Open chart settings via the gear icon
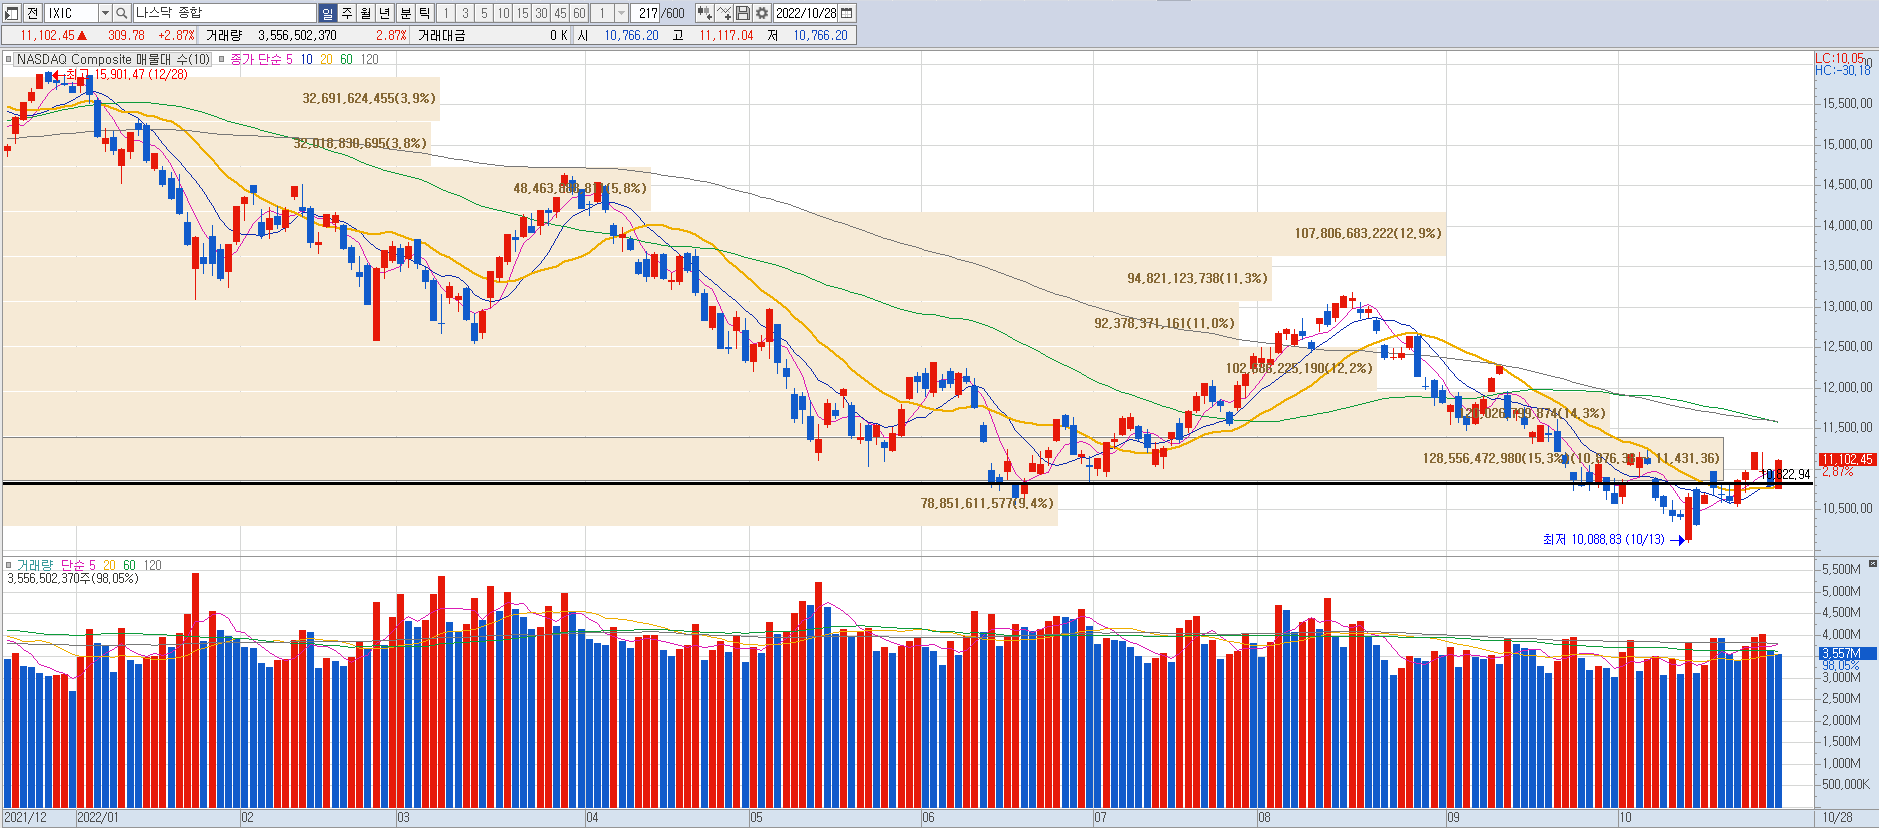Viewport: 1879px width, 828px height. click(762, 13)
